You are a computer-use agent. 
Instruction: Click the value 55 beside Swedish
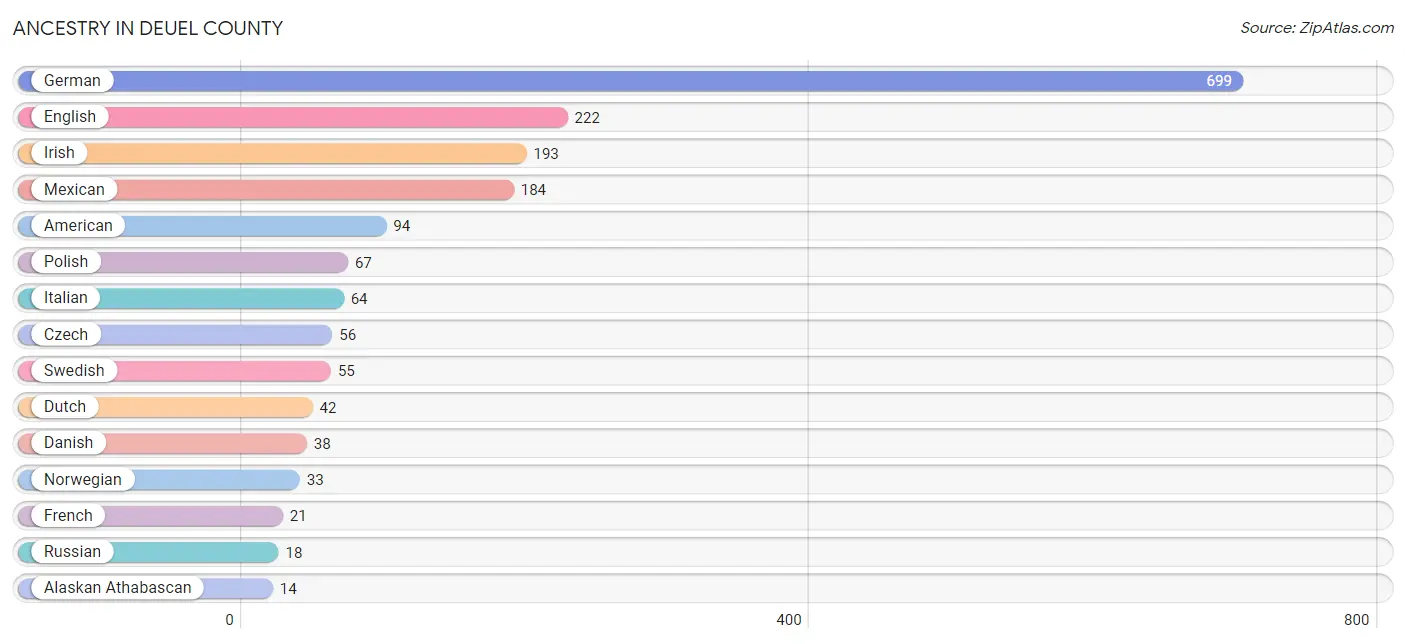(x=346, y=370)
